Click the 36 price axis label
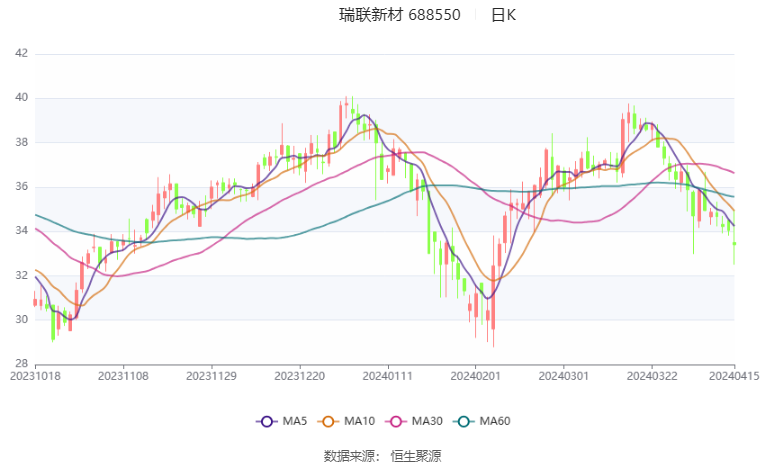This screenshot has height=465, width=765. click(20, 187)
